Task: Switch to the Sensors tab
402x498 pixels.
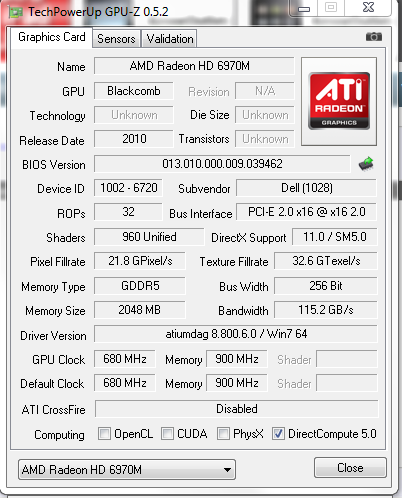Action: [116, 39]
